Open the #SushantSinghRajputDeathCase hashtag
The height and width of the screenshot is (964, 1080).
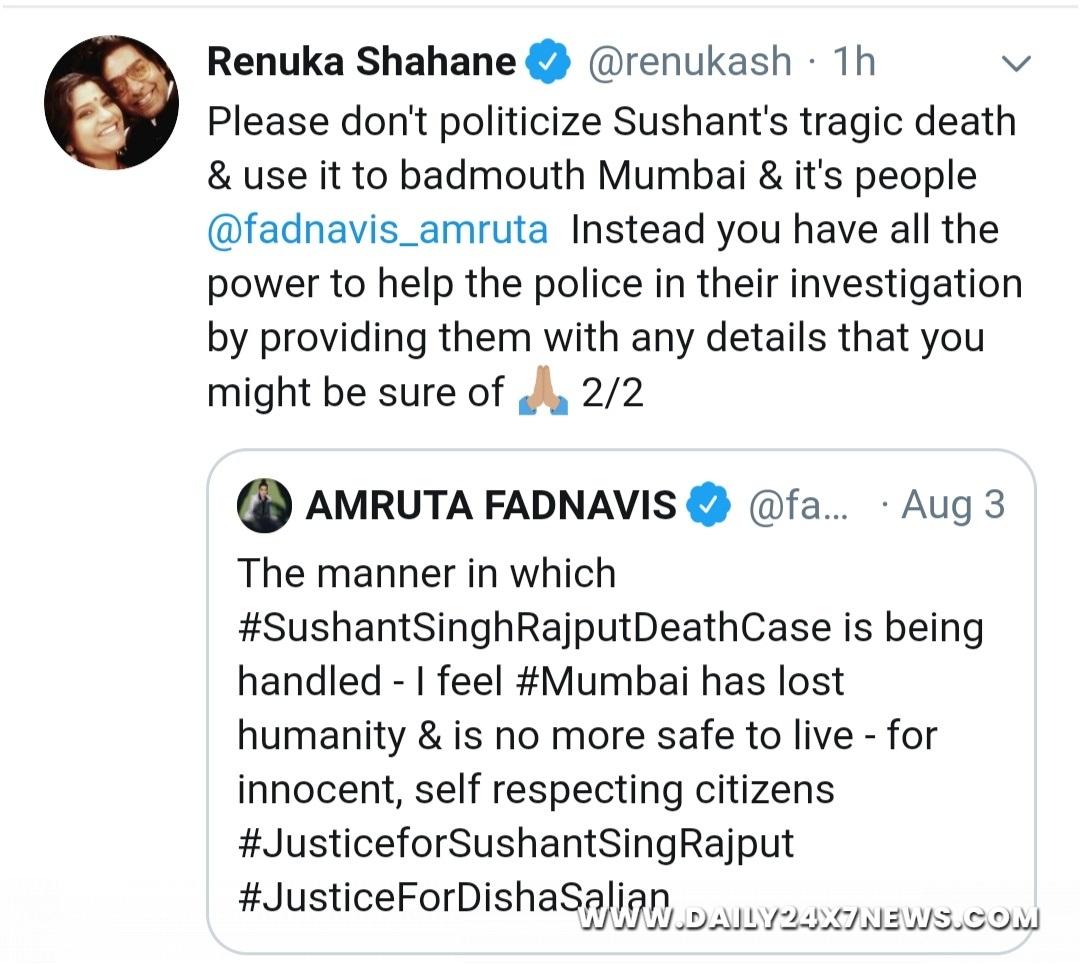click(534, 629)
